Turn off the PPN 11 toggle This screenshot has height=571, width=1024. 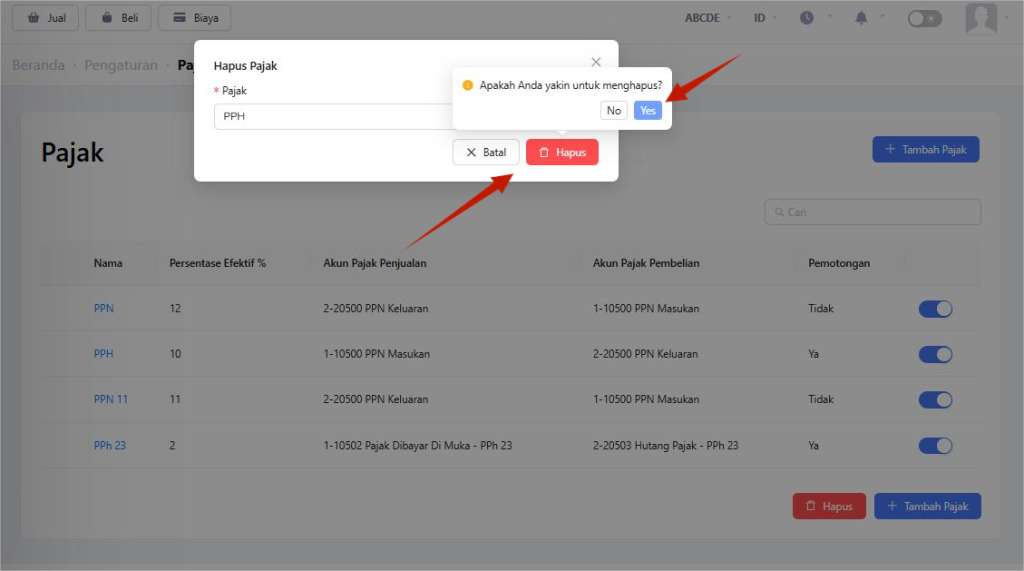(x=935, y=400)
